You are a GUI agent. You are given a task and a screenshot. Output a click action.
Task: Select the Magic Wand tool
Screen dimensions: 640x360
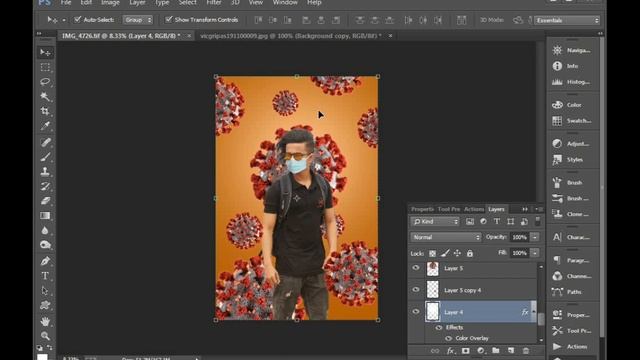(45, 96)
